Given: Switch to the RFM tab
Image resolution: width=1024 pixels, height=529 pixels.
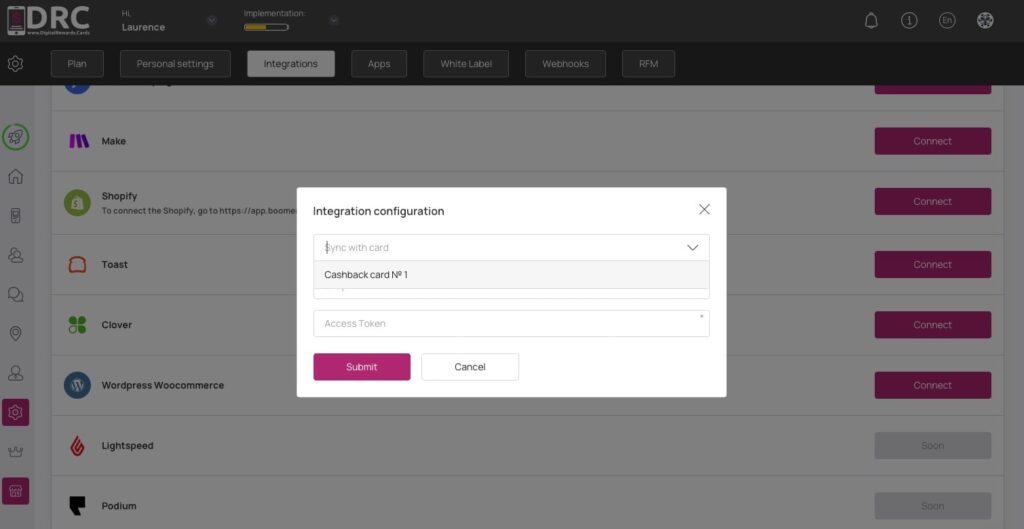Looking at the screenshot, I should [x=648, y=64].
